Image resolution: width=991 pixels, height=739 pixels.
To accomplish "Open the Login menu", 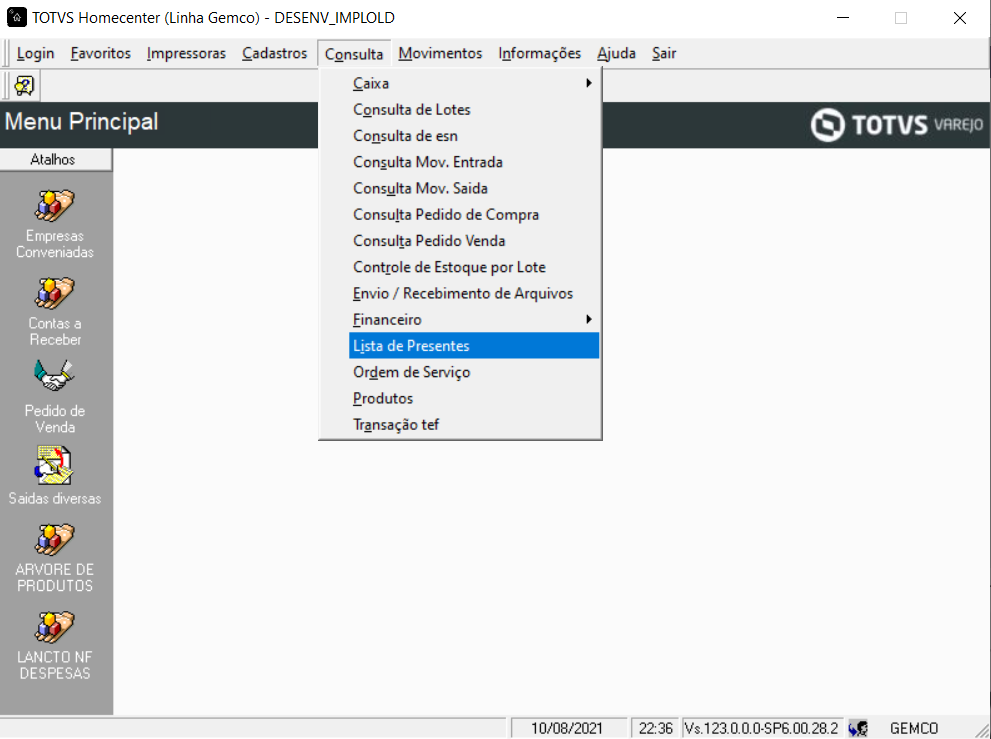I will pyautogui.click(x=35, y=54).
